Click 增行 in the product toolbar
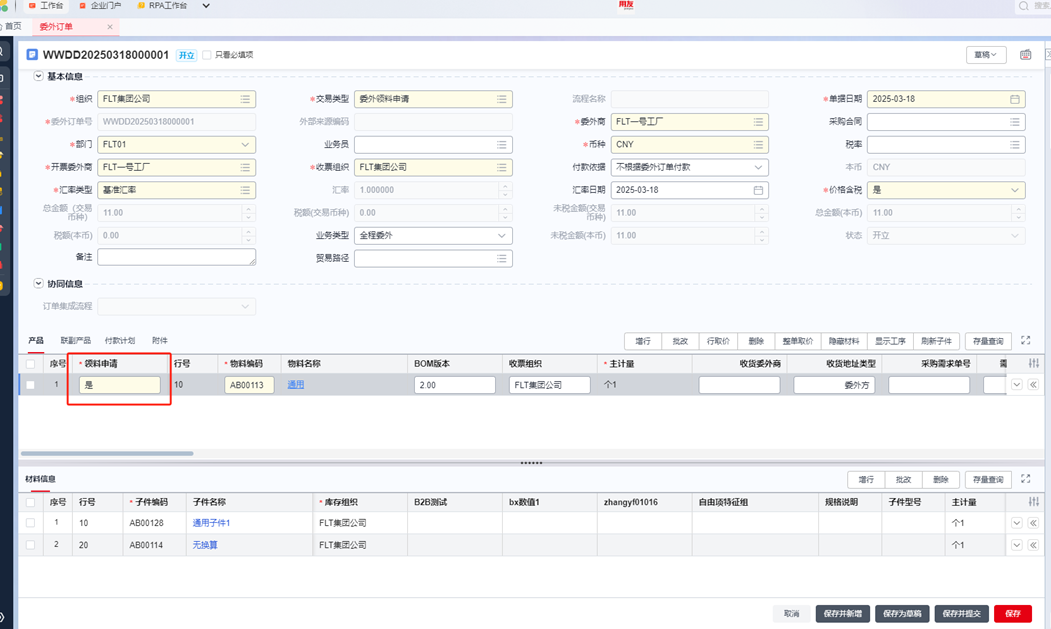The width and height of the screenshot is (1051, 629). pos(643,341)
